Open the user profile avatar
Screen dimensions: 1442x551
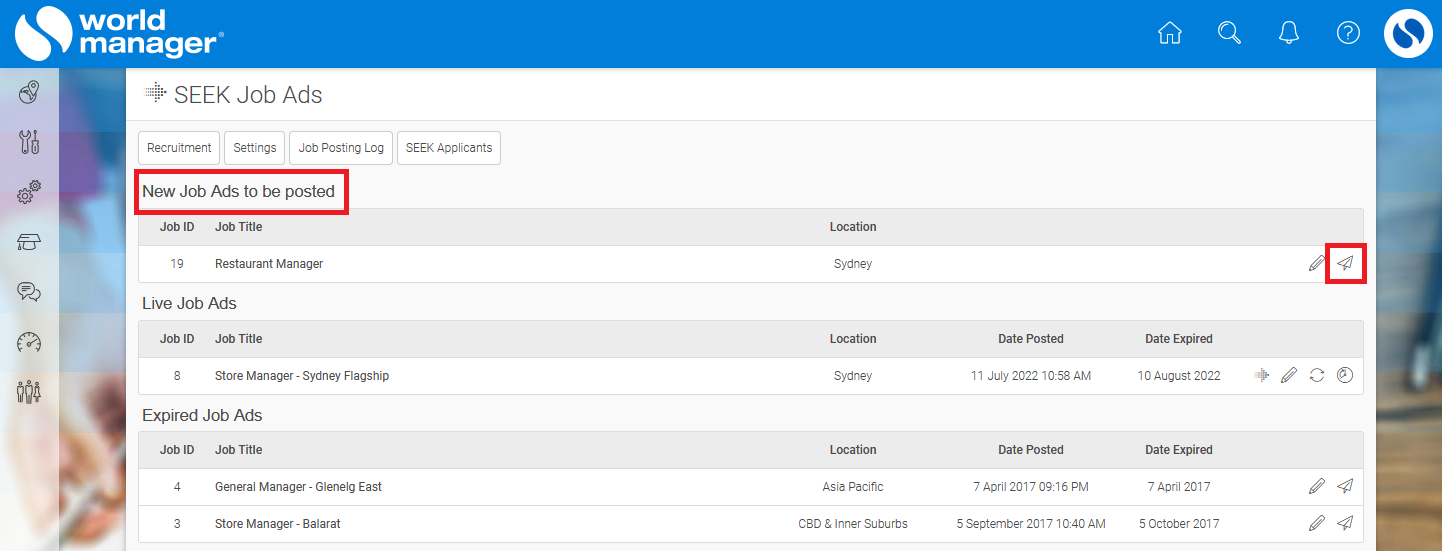pos(1408,33)
